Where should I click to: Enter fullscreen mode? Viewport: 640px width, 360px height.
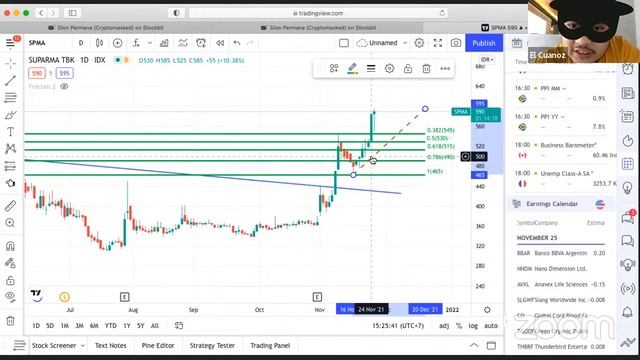click(x=438, y=43)
